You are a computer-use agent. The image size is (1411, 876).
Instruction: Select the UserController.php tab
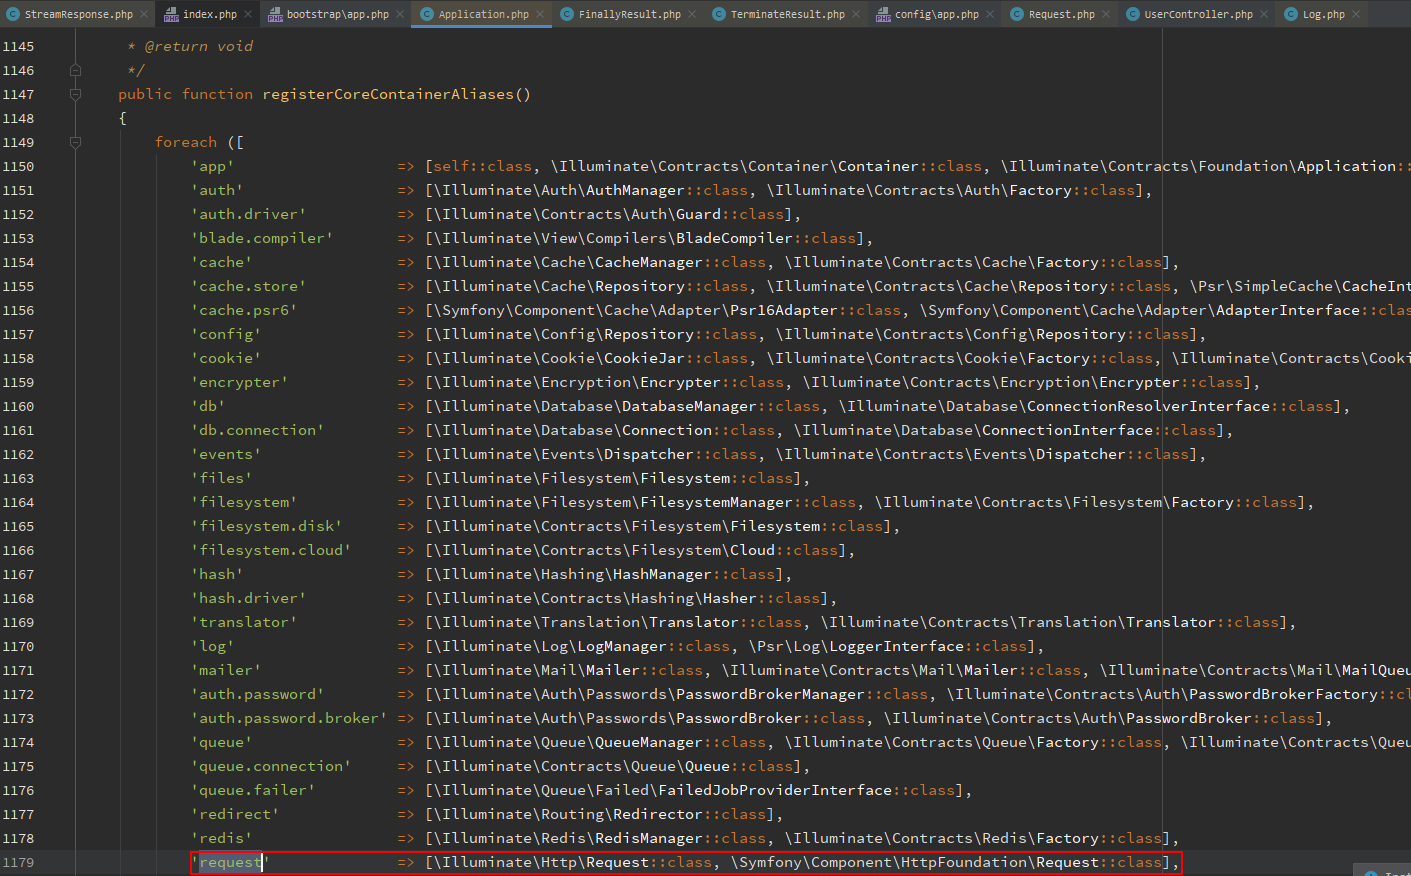[1198, 14]
